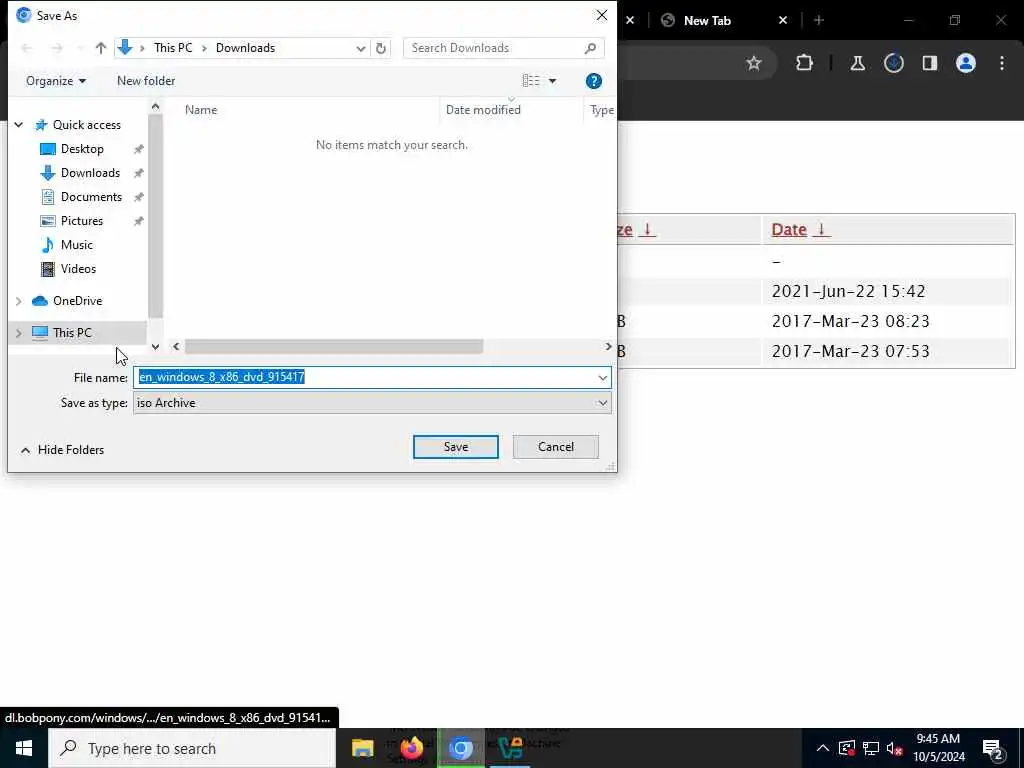Select OneDrive in navigation pane
1024x768 pixels.
[x=77, y=301]
